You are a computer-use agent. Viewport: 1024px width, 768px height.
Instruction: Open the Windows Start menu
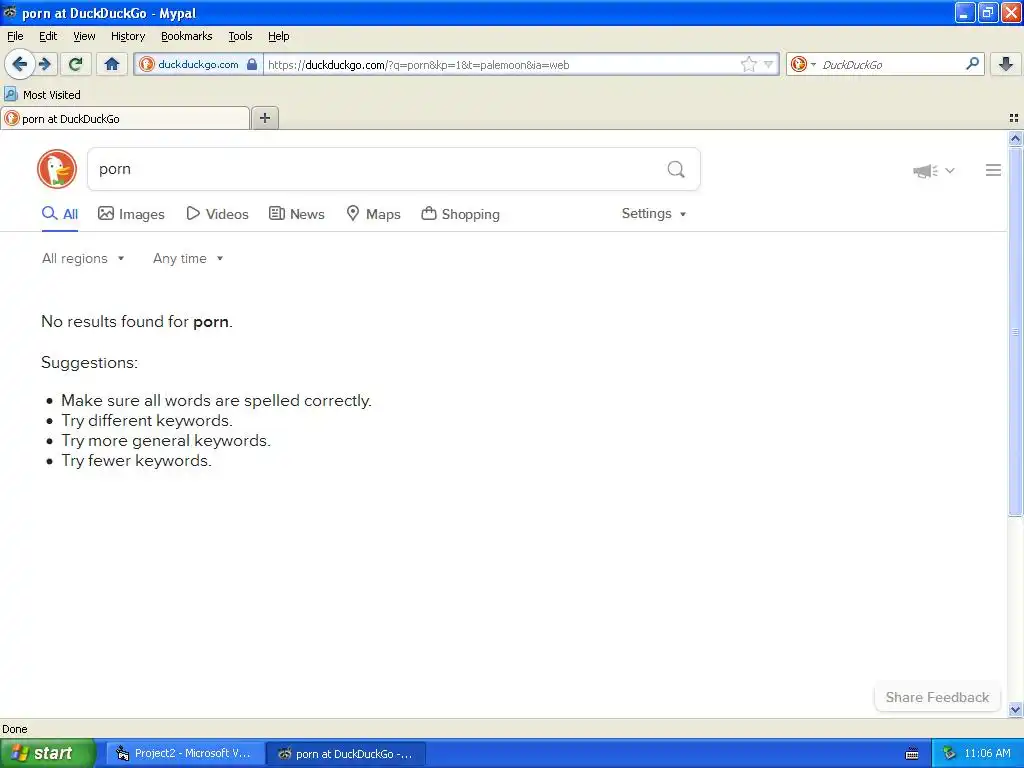(48, 754)
